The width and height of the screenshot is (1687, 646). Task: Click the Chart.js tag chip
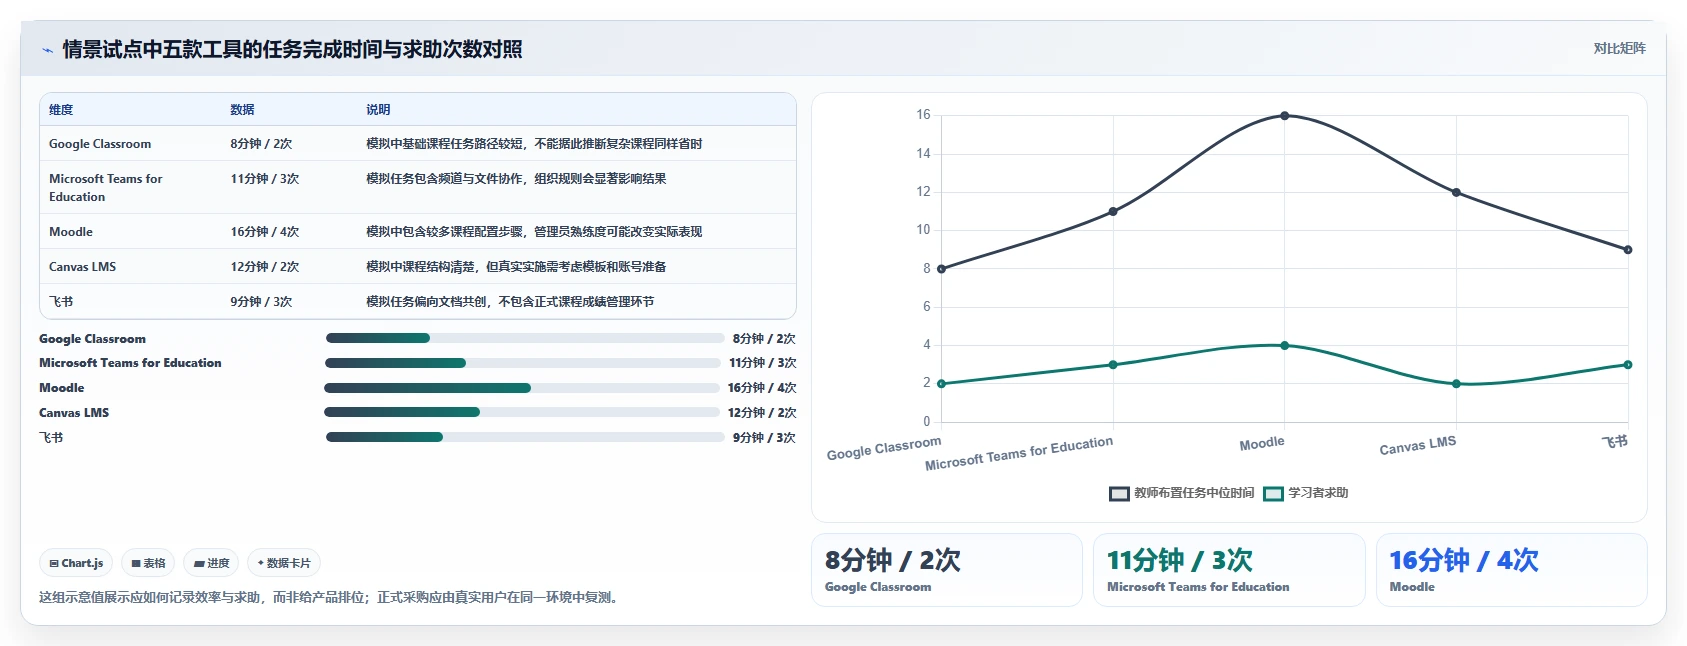point(76,563)
